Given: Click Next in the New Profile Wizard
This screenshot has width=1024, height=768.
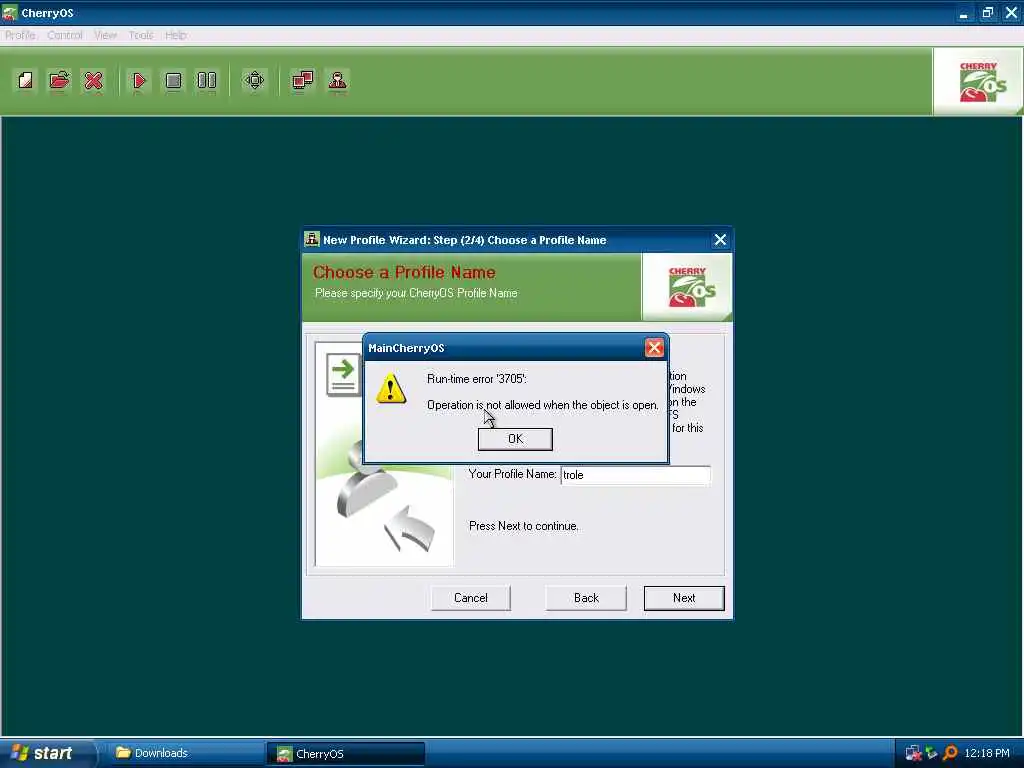Looking at the screenshot, I should [x=684, y=598].
